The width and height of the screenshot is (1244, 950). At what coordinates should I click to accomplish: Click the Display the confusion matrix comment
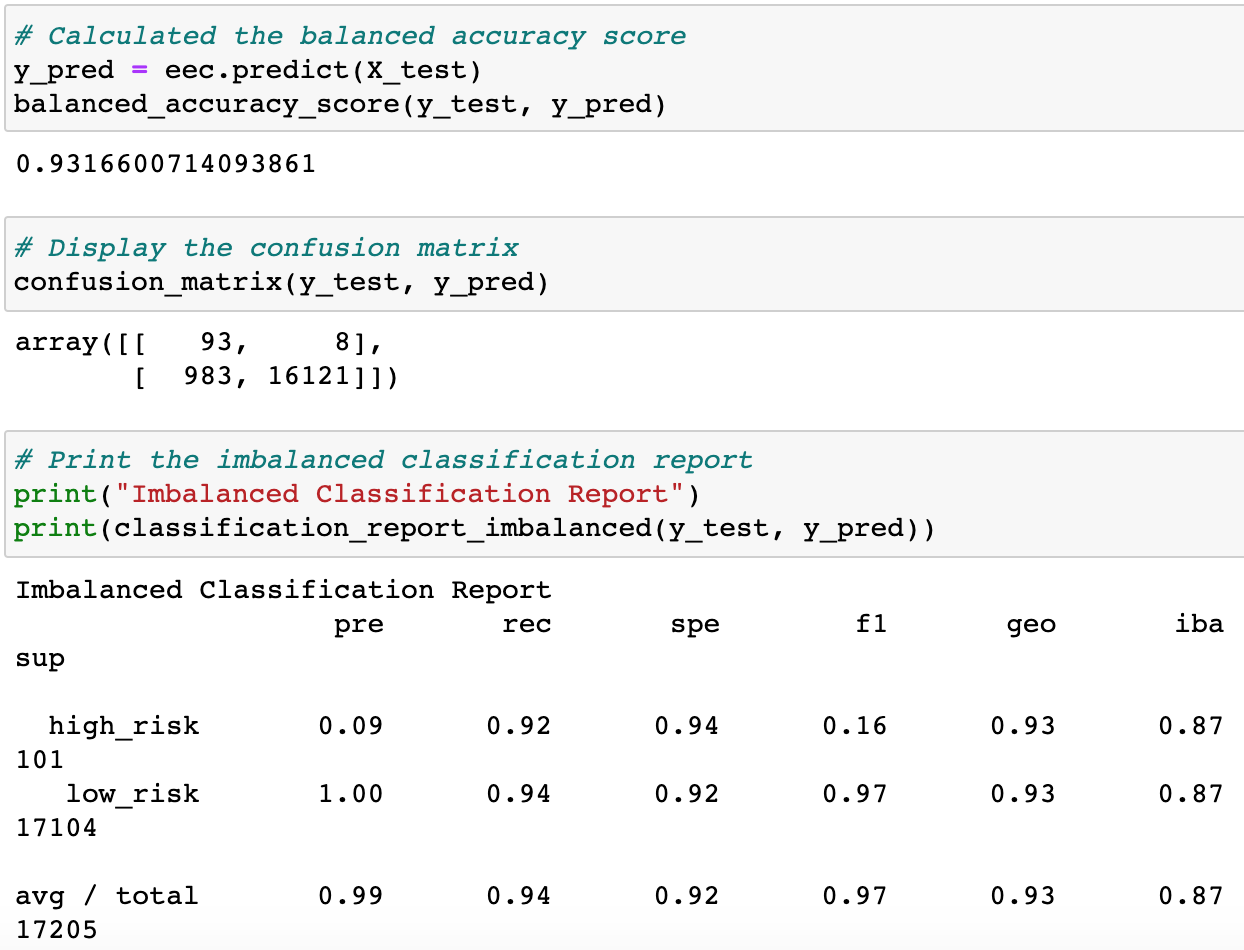coord(266,248)
